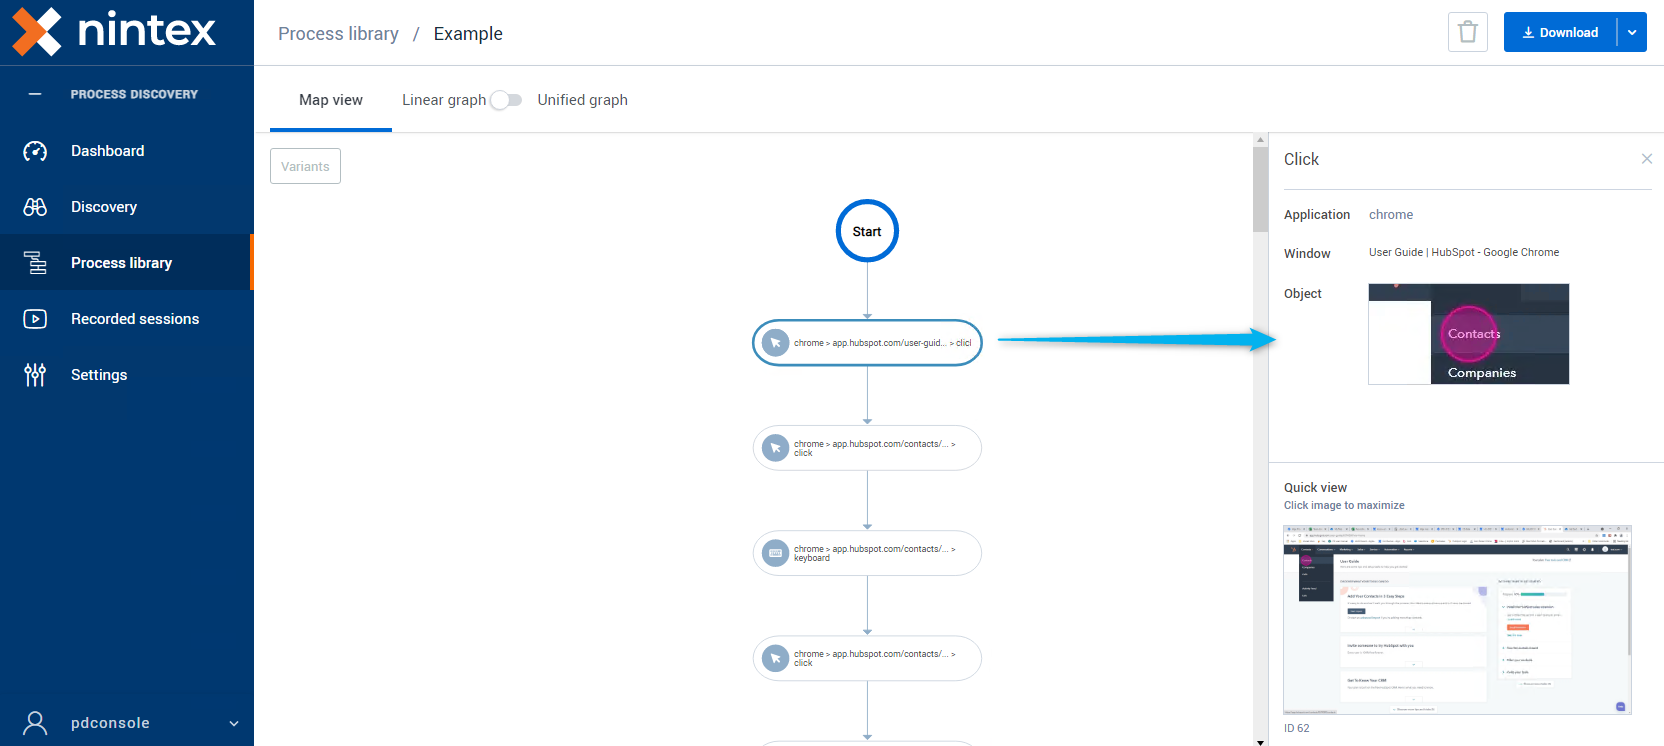Follow the Process library breadcrumb link
Image resolution: width=1664 pixels, height=746 pixels.
click(x=338, y=34)
